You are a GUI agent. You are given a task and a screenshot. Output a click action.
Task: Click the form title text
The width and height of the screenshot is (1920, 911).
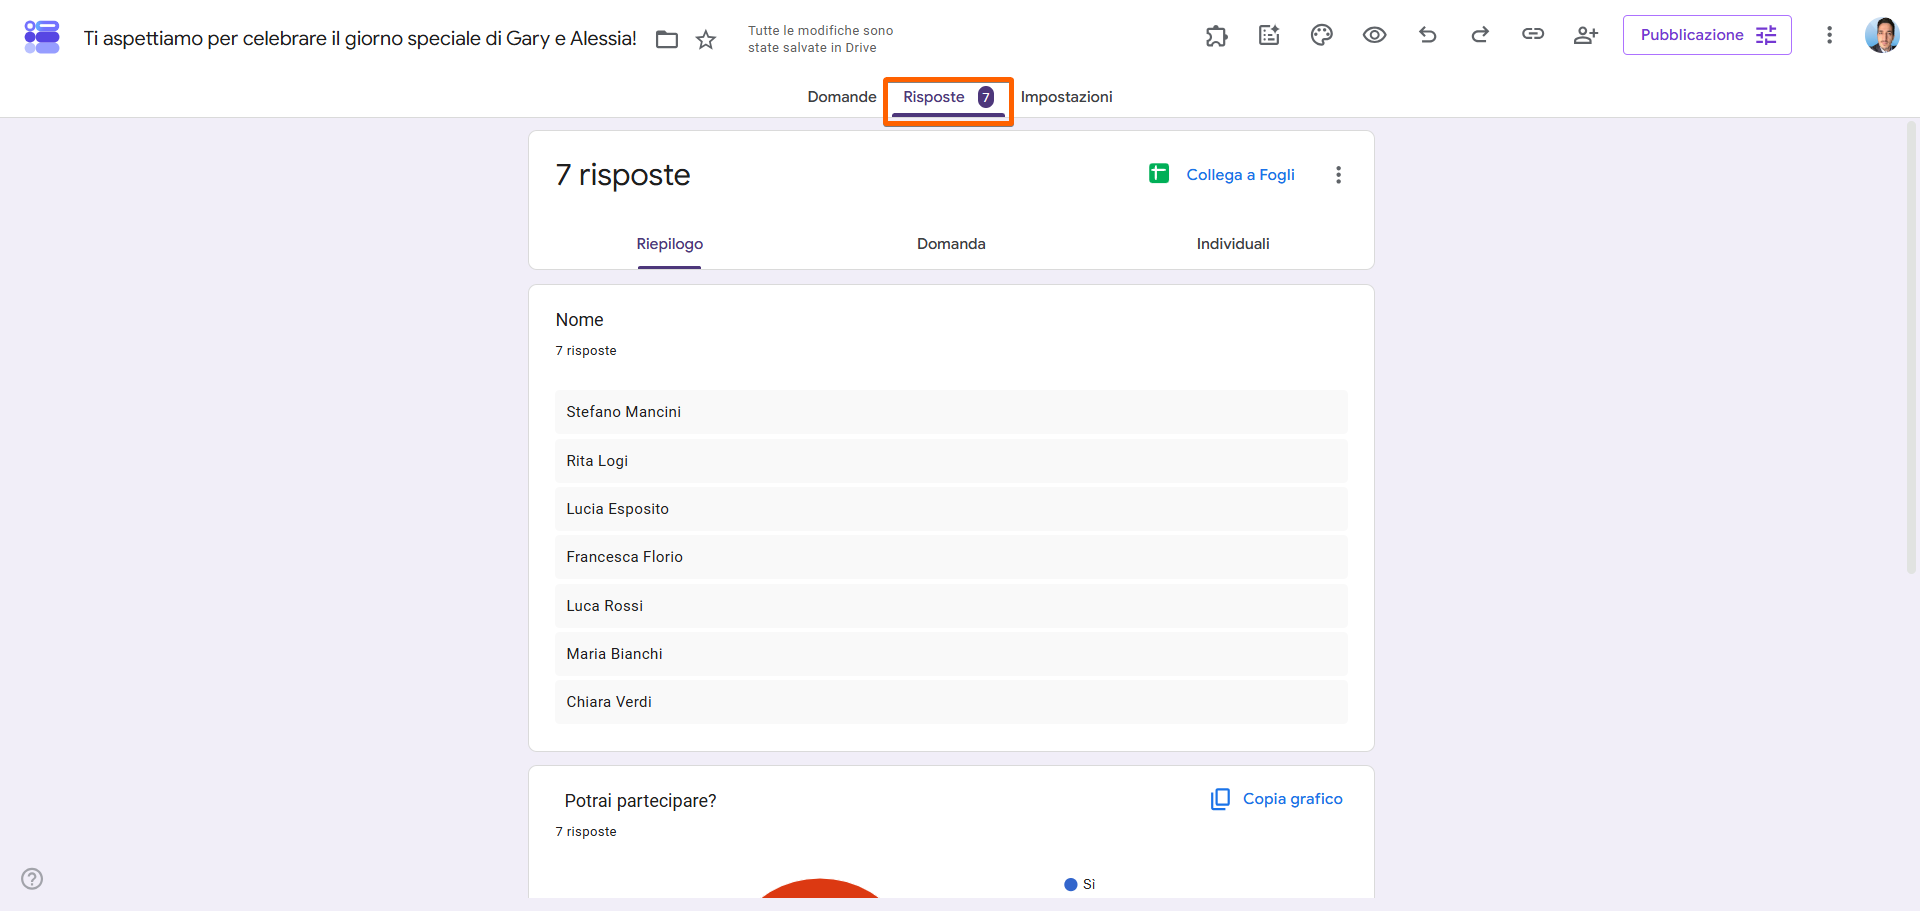pos(360,39)
